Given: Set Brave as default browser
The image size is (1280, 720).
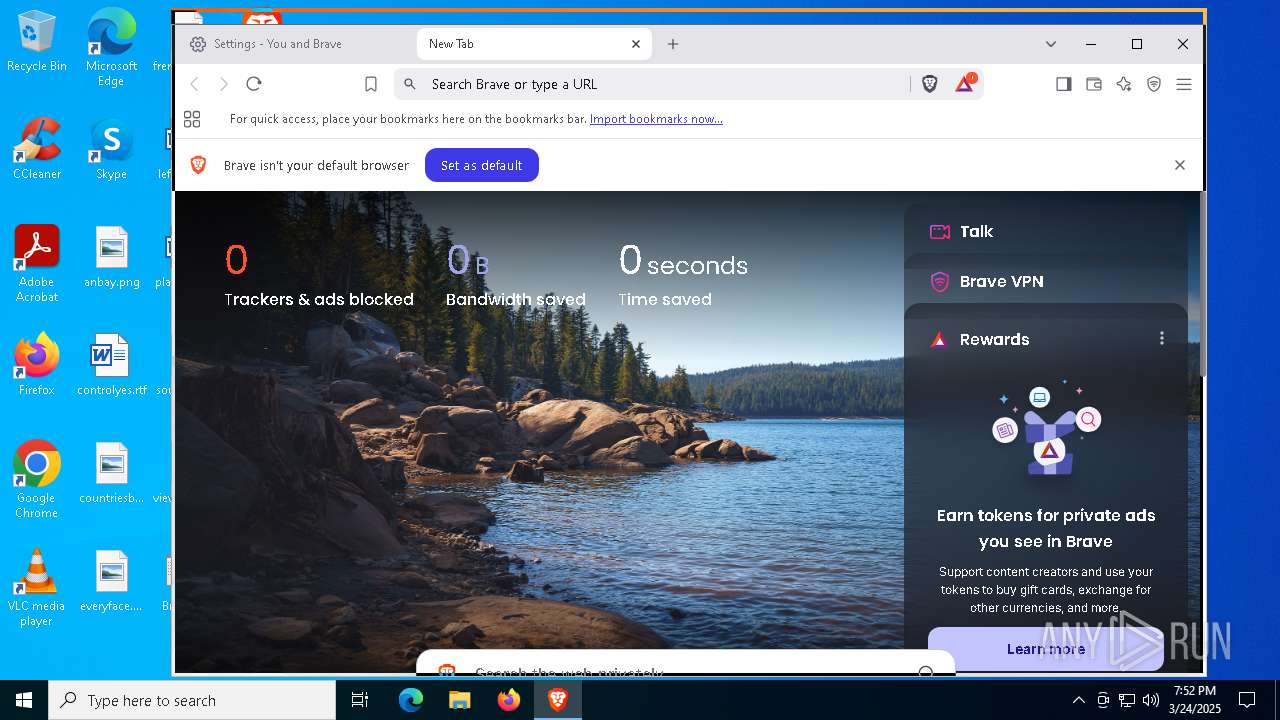Looking at the screenshot, I should pos(482,165).
